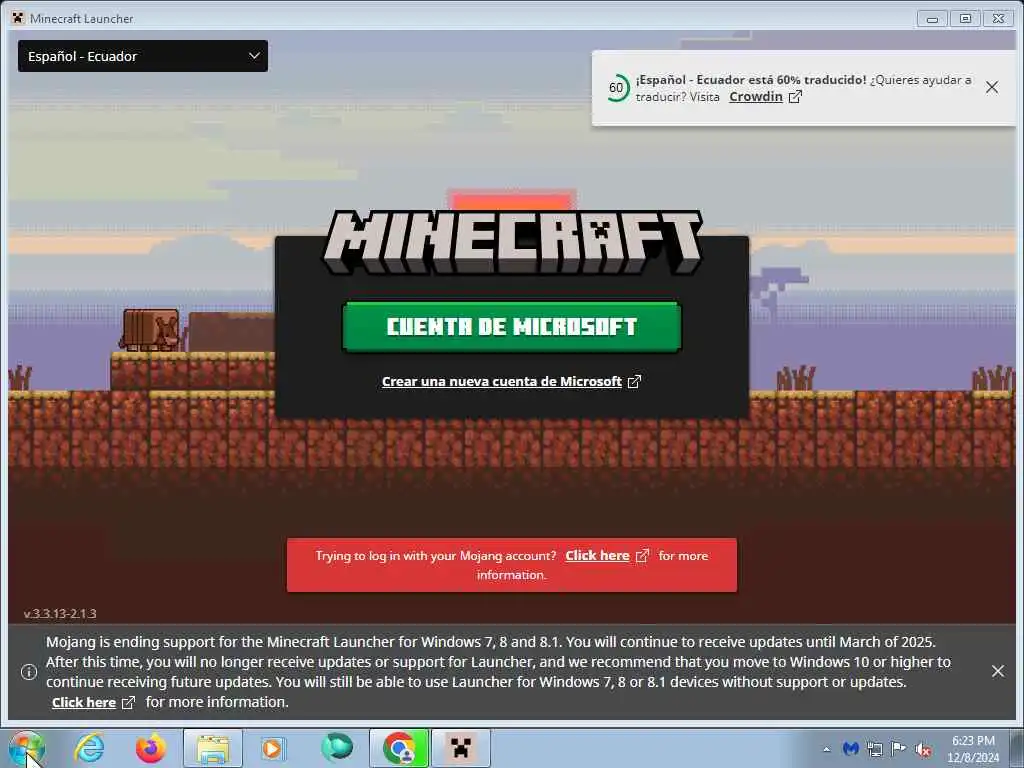Close the Windows 7 support notice banner
This screenshot has height=768, width=1024.
[998, 671]
